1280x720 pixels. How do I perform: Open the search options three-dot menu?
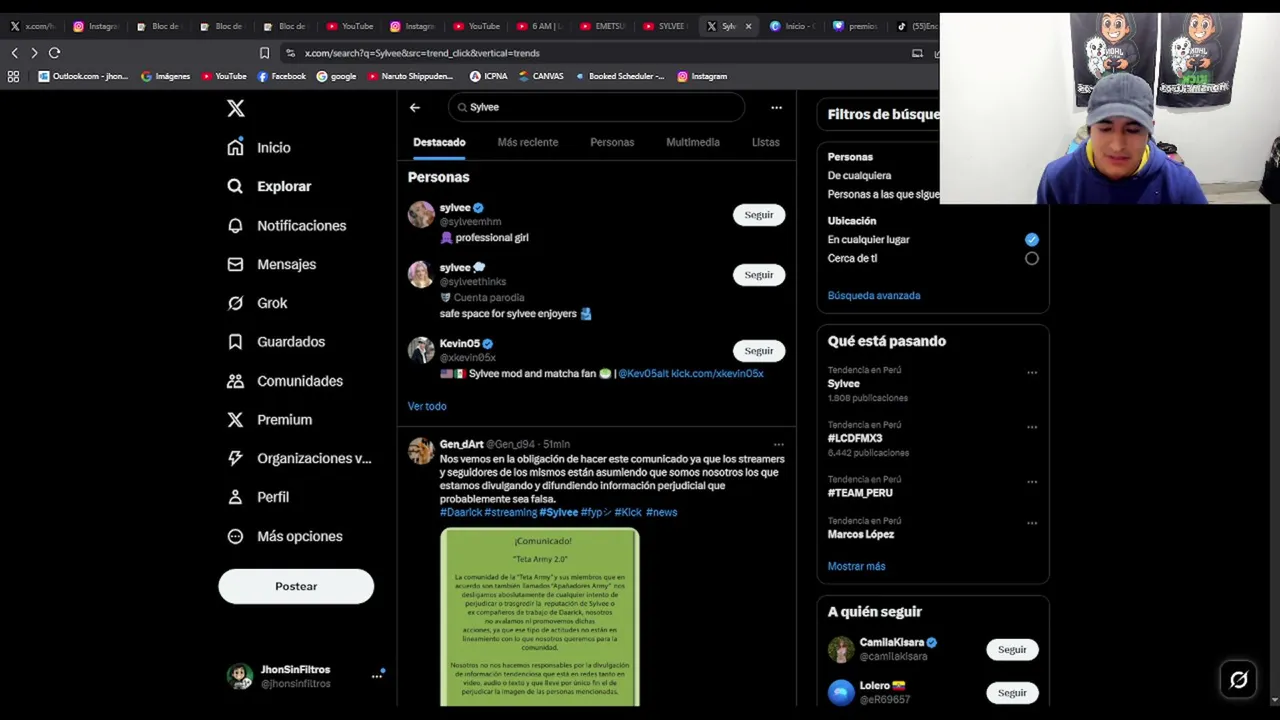(776, 107)
